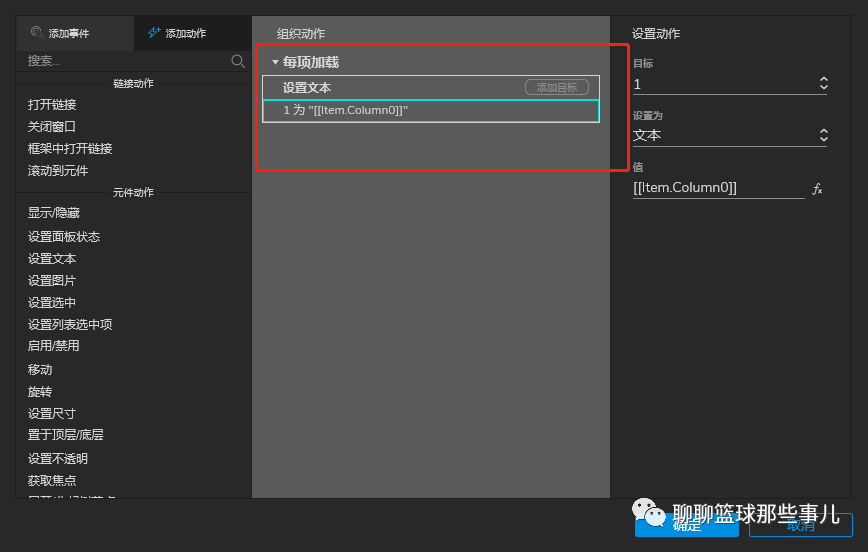Image resolution: width=868 pixels, height=552 pixels.
Task: Choose 设置列表选中项 action
Action: [70, 324]
